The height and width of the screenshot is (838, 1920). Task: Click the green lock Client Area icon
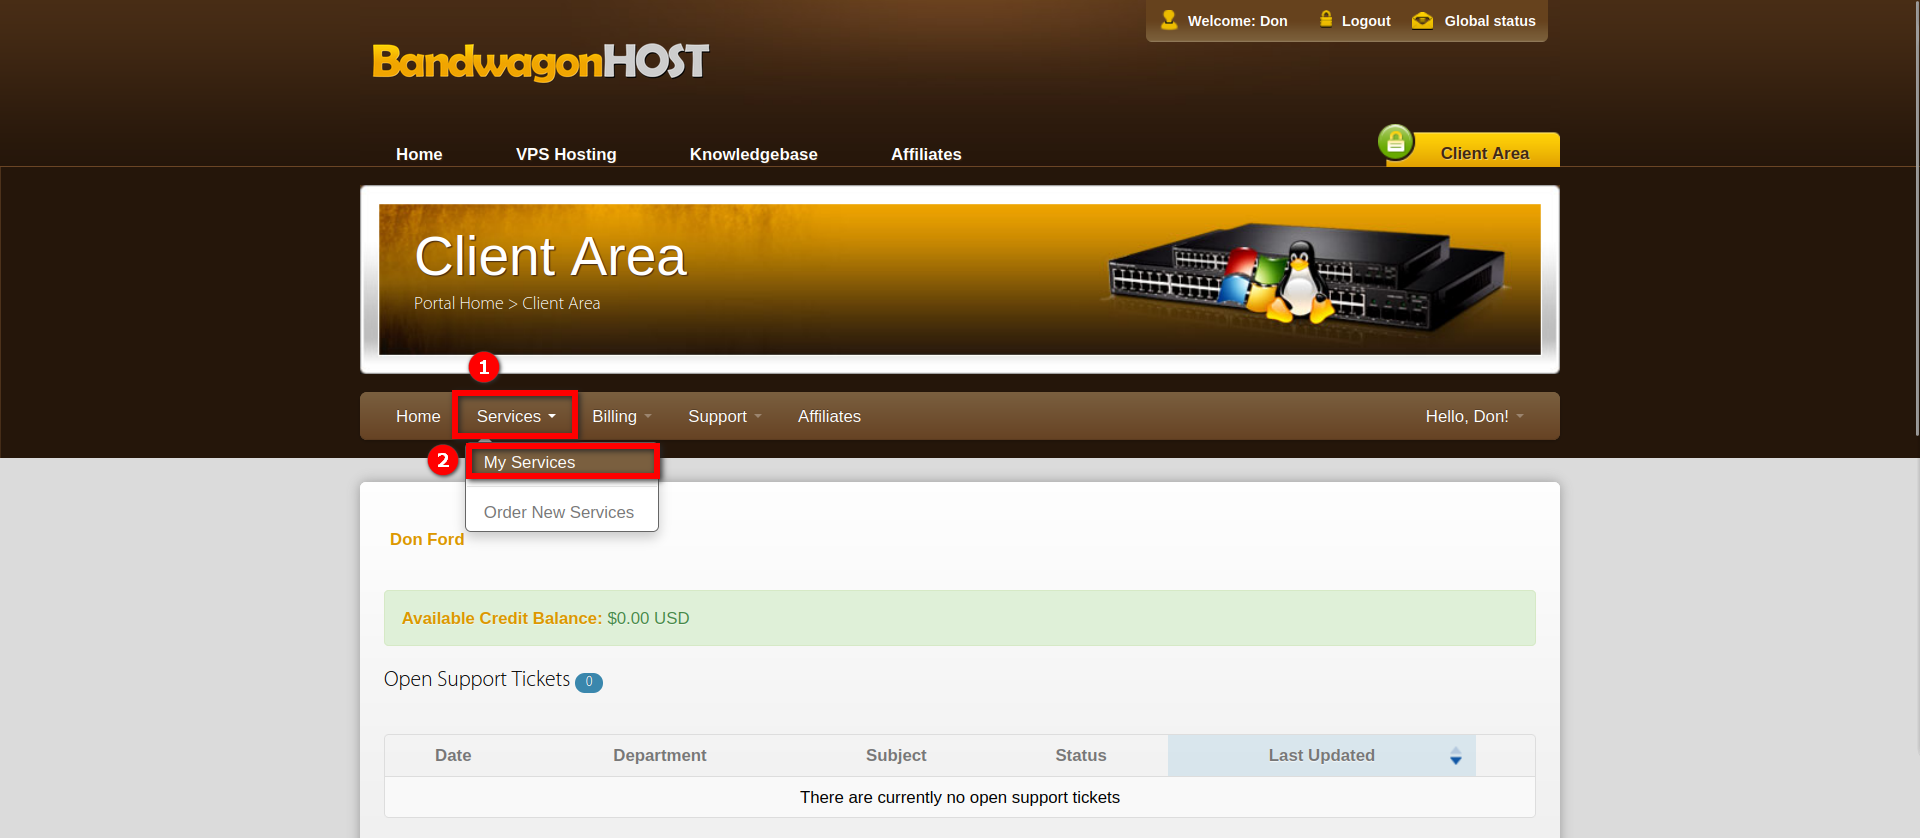click(x=1396, y=143)
